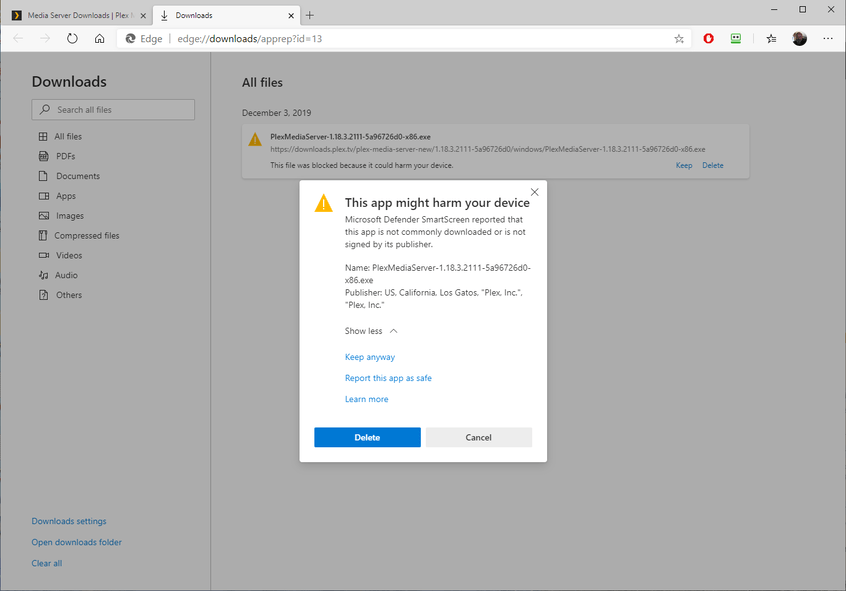
Task: Close the Downloads tab
Action: (x=291, y=16)
